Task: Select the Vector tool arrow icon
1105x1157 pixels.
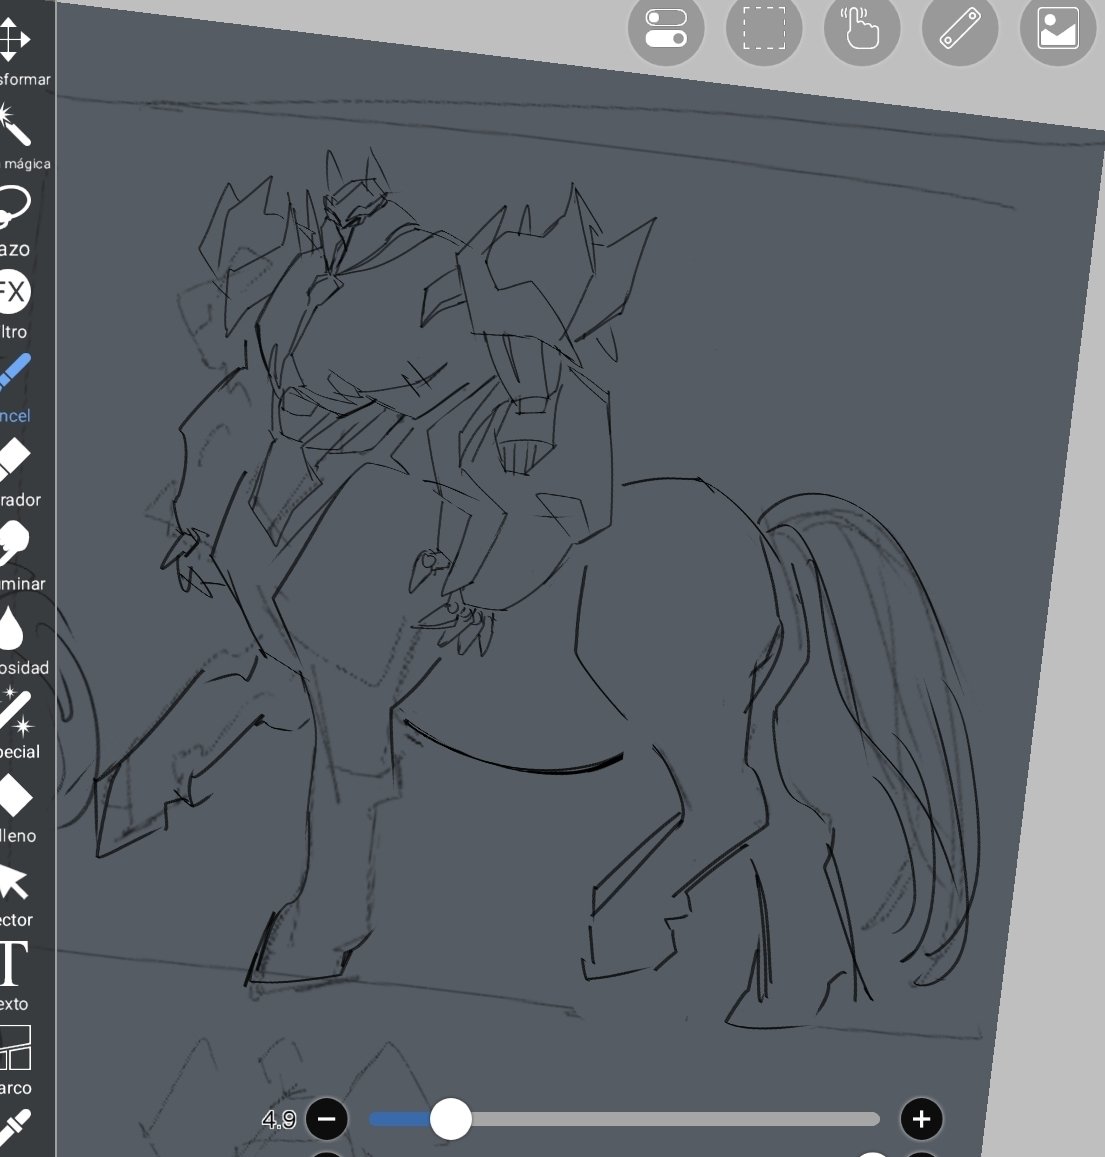Action: tap(13, 883)
